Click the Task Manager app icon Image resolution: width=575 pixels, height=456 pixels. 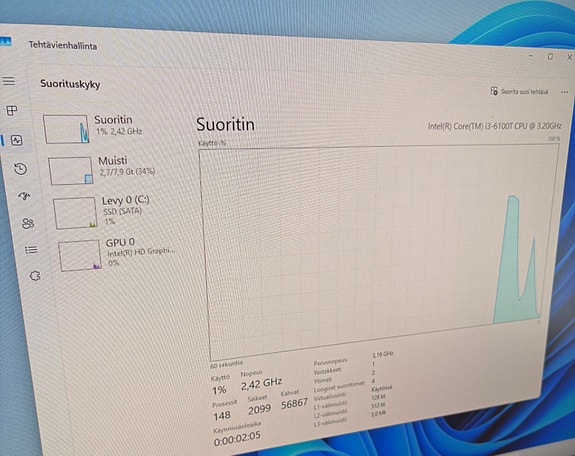pos(6,41)
